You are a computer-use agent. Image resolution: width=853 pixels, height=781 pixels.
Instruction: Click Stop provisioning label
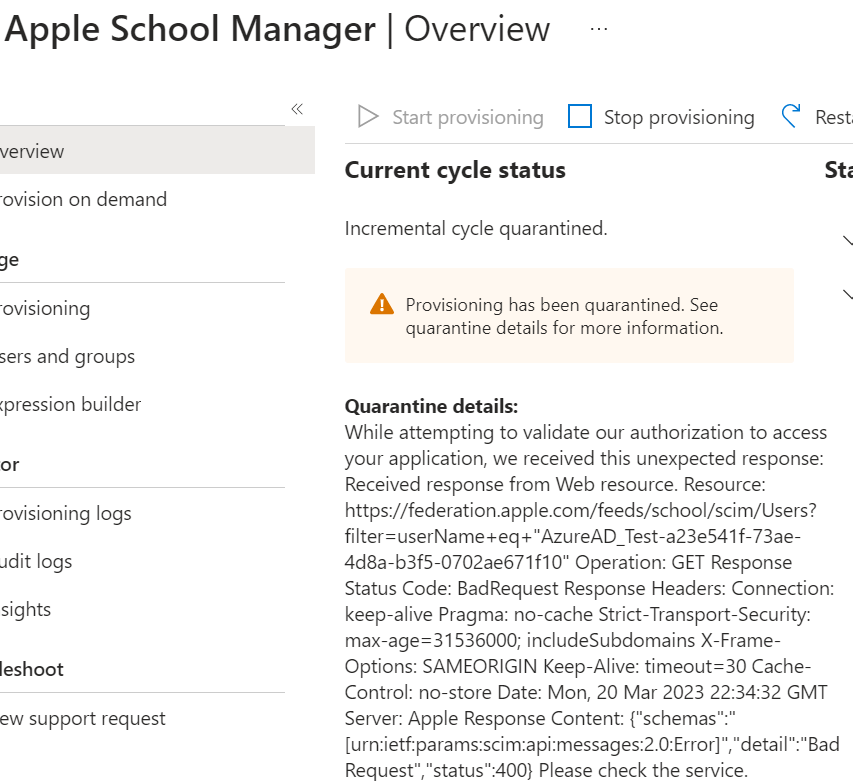pyautogui.click(x=679, y=117)
